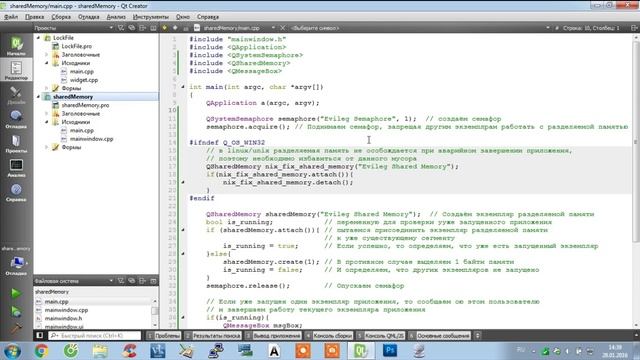The width and height of the screenshot is (640, 360).
Task: Expand Формы folder under sharedMemory
Action: point(47,147)
